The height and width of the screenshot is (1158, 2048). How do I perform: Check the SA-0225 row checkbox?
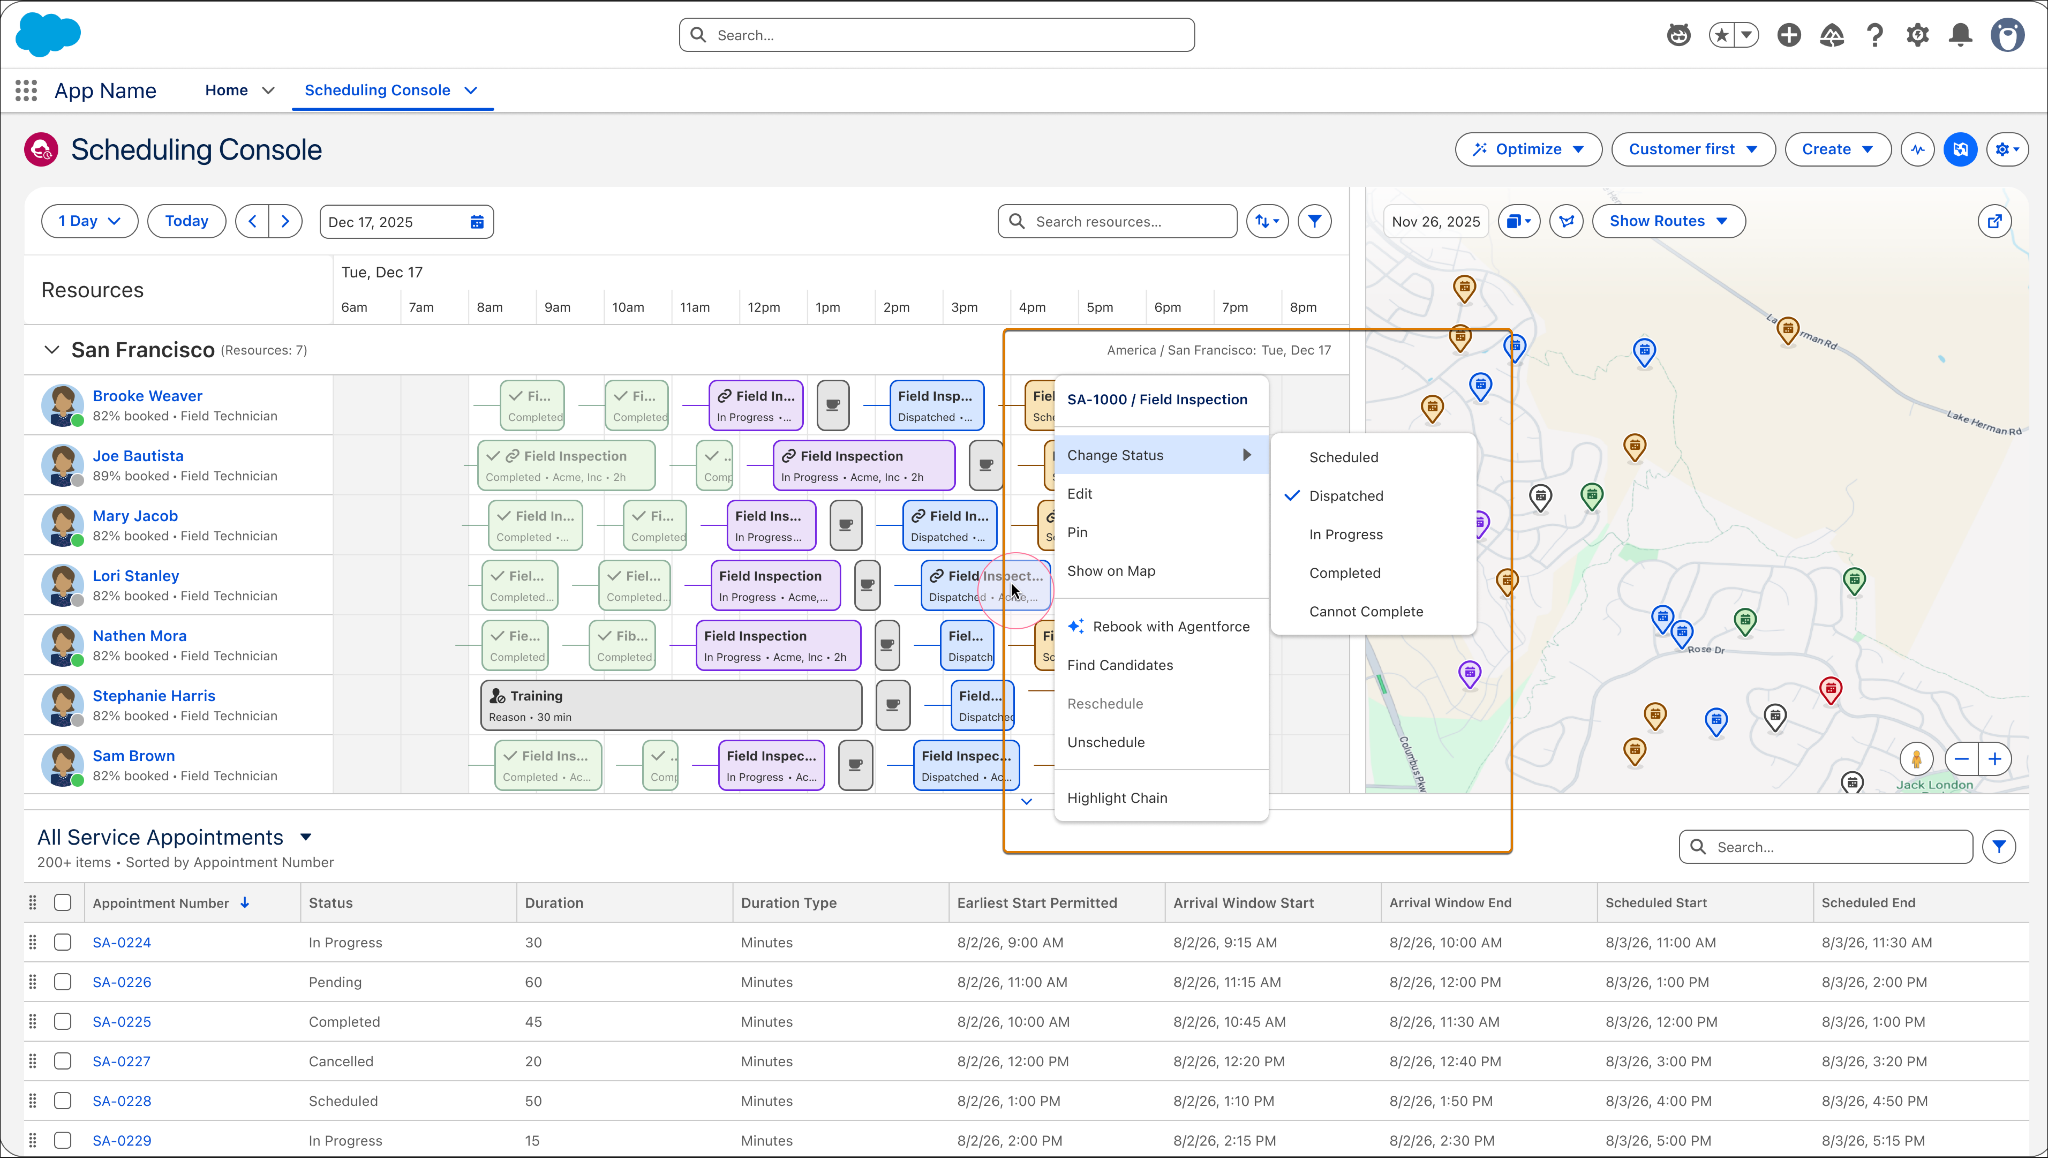coord(63,1021)
